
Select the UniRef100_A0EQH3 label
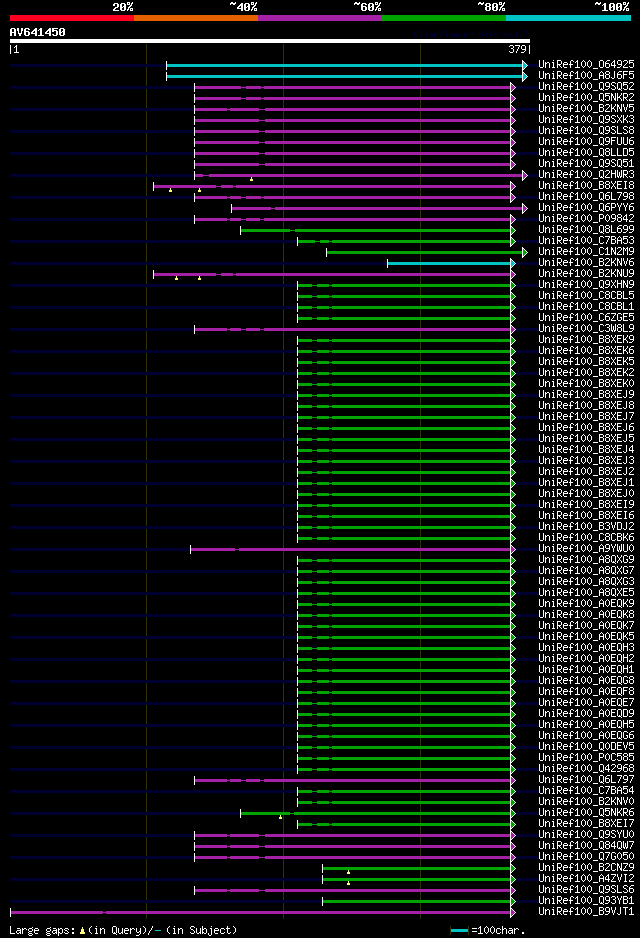point(586,647)
